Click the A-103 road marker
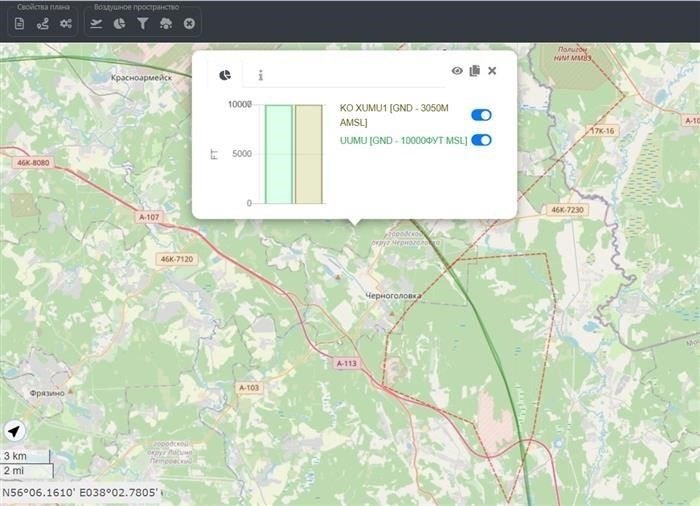This screenshot has width=700, height=506. pyautogui.click(x=249, y=388)
